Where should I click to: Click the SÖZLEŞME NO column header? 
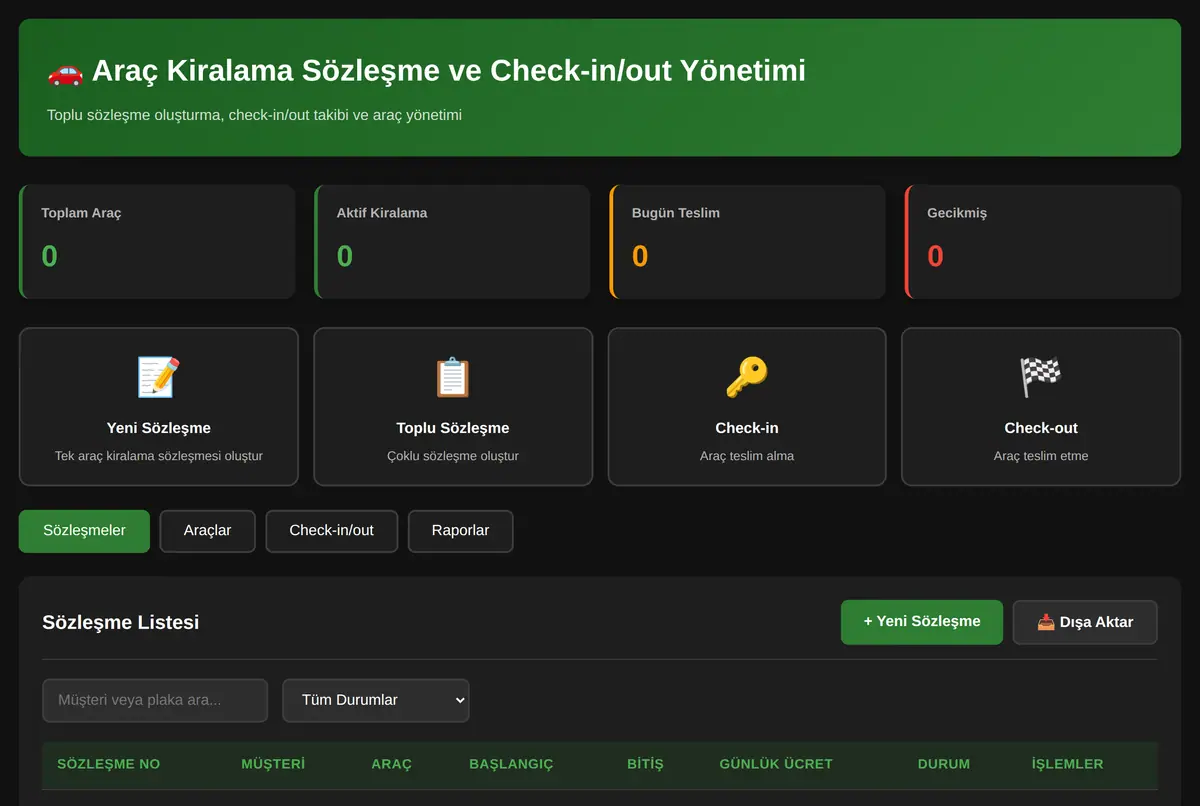(x=109, y=764)
